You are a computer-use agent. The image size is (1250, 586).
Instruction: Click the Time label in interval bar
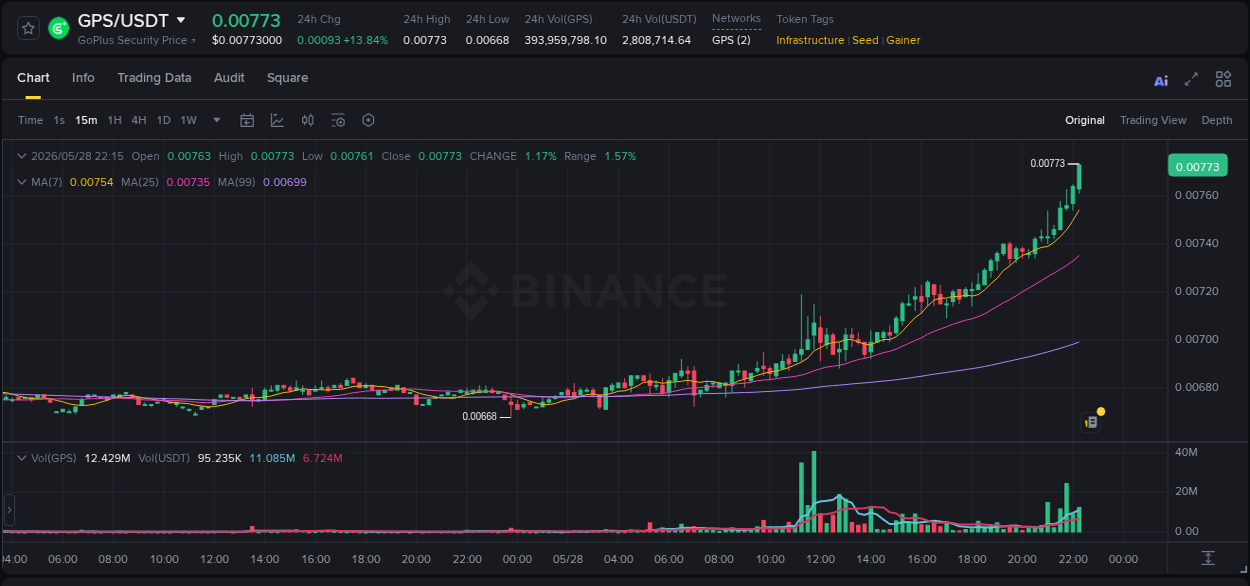pos(30,120)
